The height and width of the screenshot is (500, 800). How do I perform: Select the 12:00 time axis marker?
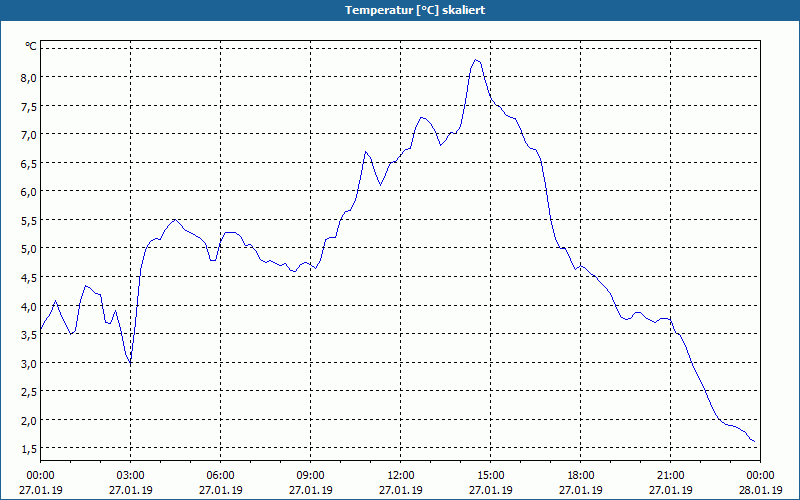pos(401,476)
